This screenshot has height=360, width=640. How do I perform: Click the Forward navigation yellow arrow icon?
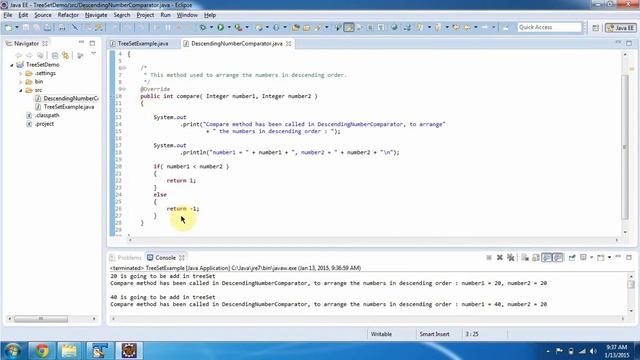[485, 27]
